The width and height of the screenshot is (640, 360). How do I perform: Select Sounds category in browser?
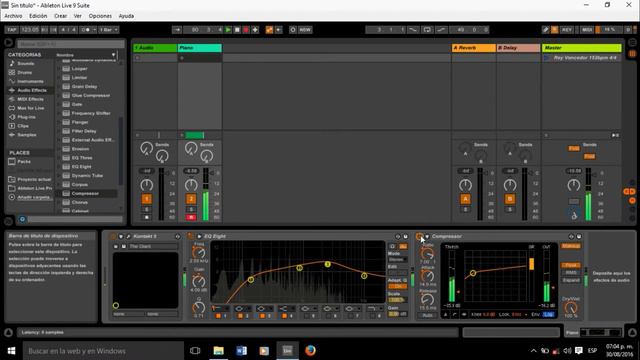point(26,63)
